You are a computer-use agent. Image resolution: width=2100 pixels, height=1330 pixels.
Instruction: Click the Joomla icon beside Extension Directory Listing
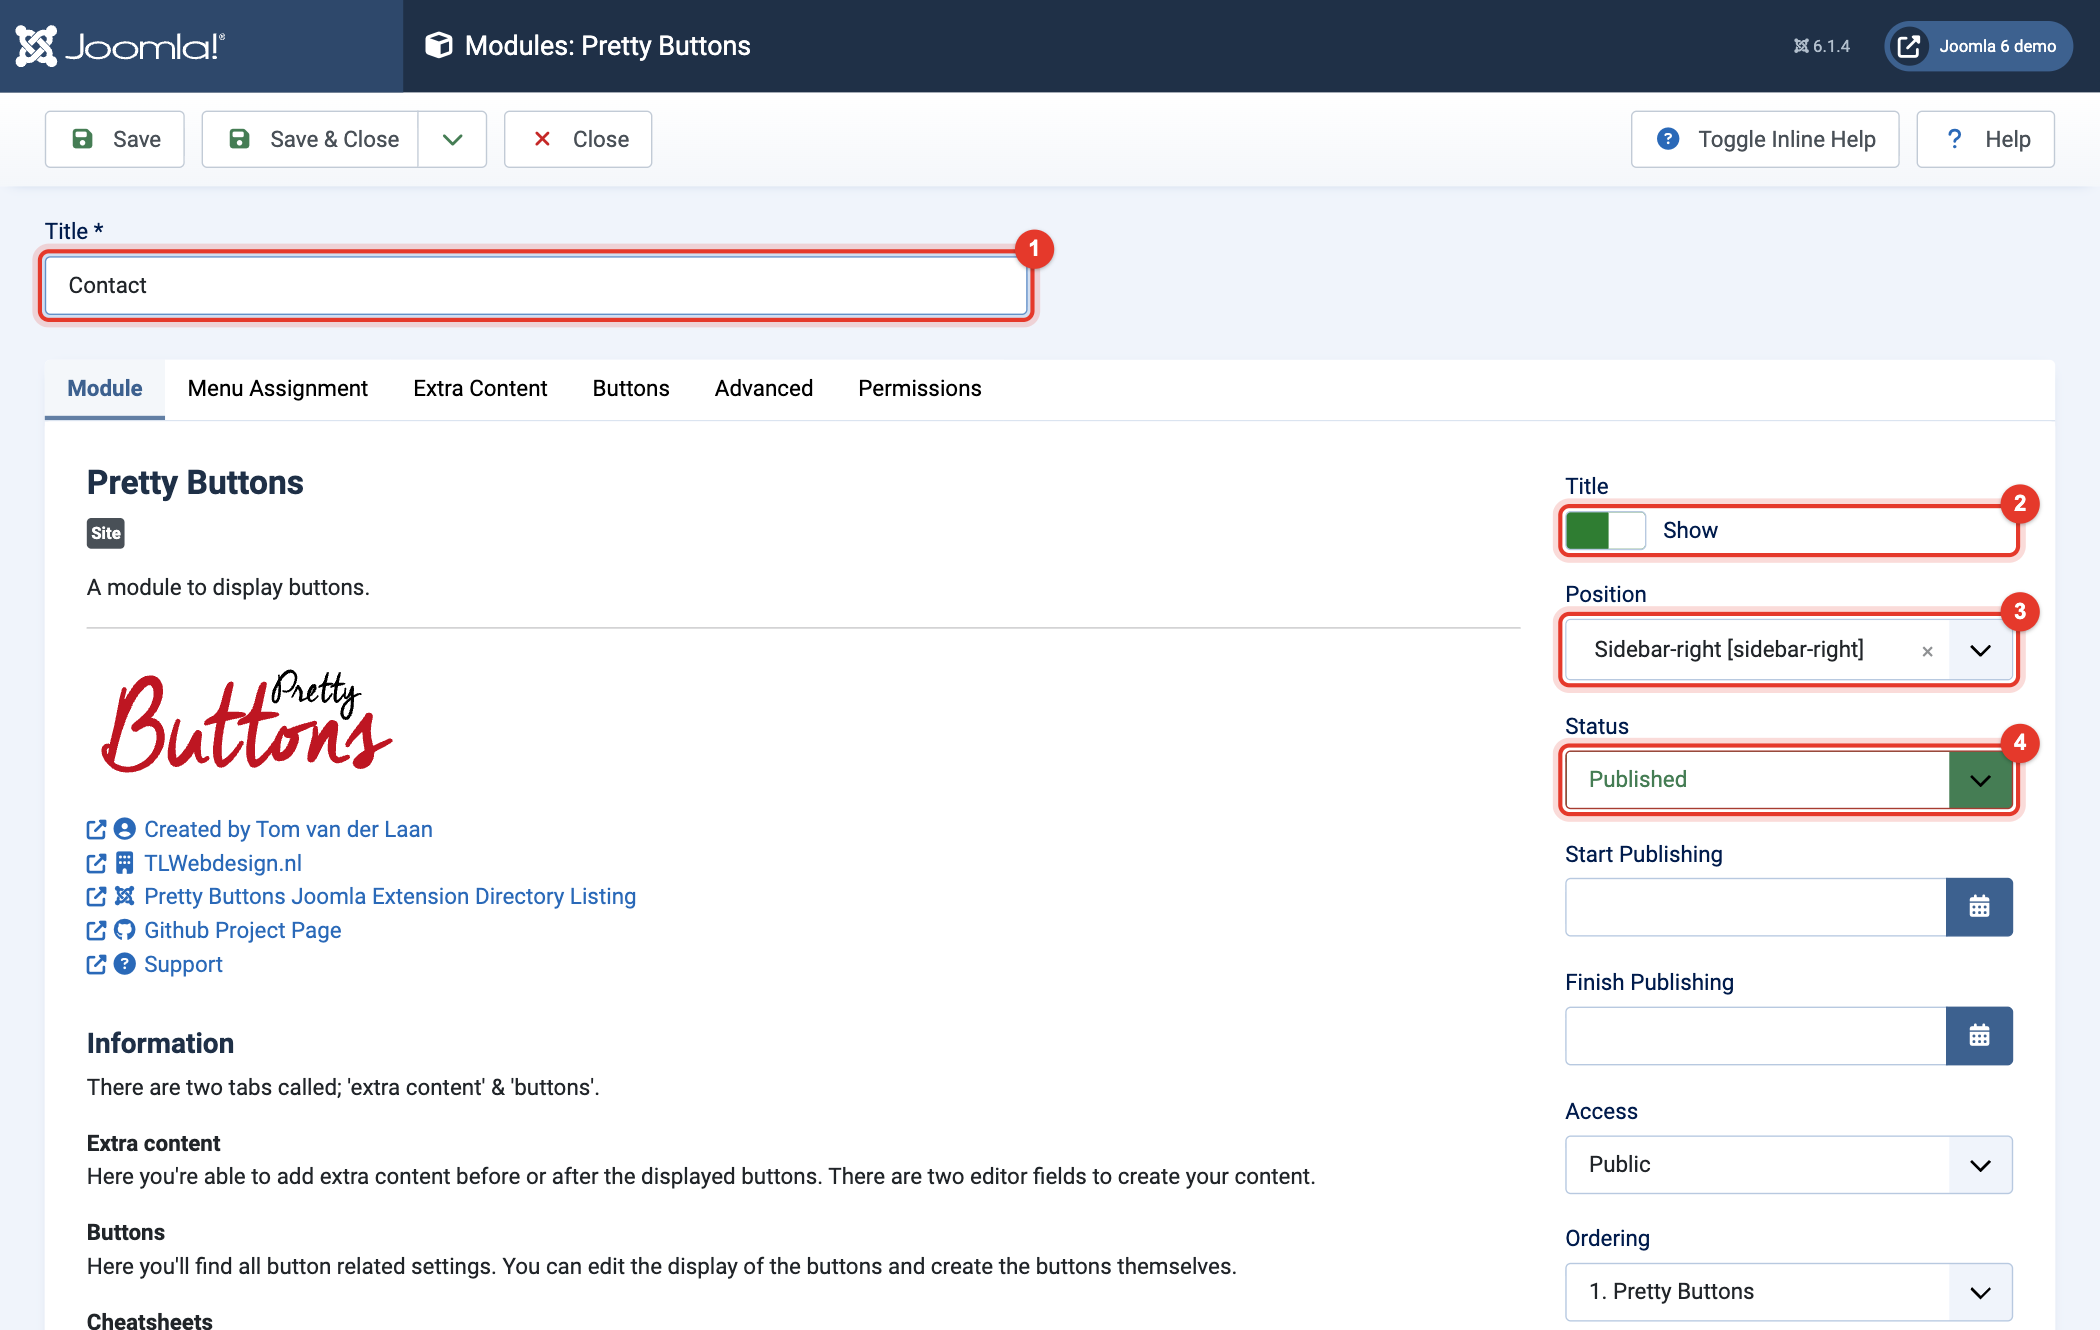pyautogui.click(x=124, y=896)
